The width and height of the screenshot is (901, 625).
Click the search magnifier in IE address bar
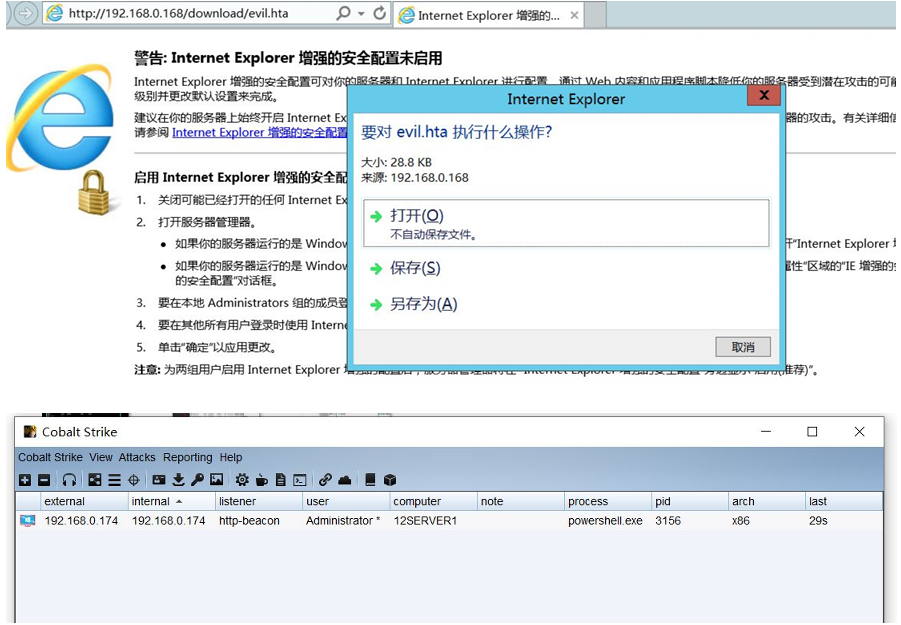(343, 13)
